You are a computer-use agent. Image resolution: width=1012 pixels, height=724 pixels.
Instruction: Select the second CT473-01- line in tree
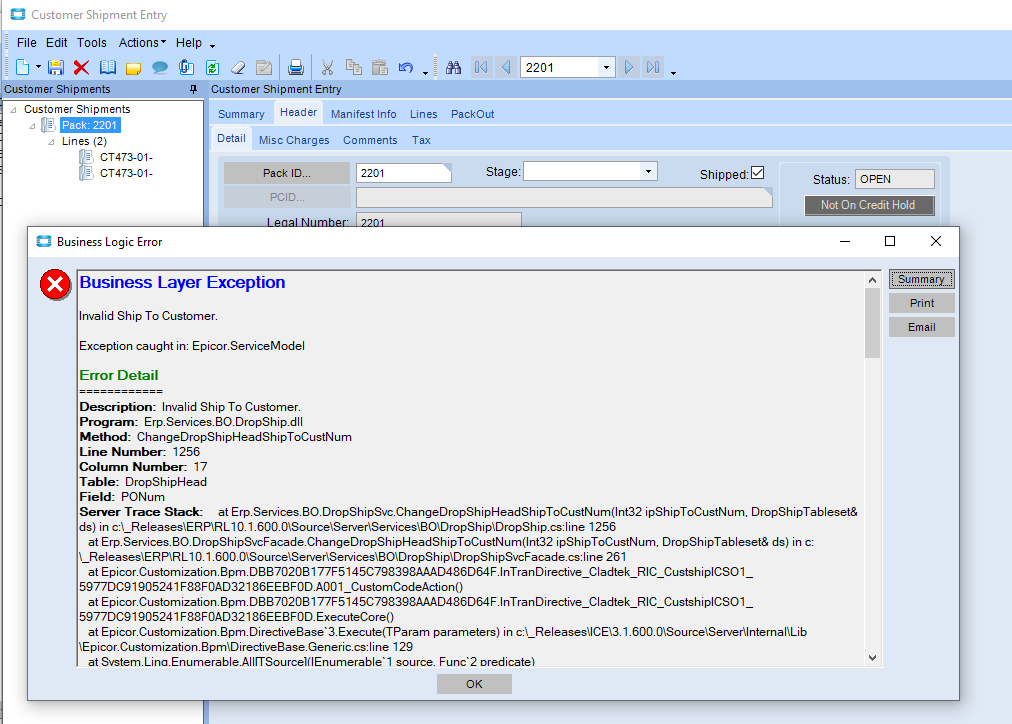(x=126, y=173)
